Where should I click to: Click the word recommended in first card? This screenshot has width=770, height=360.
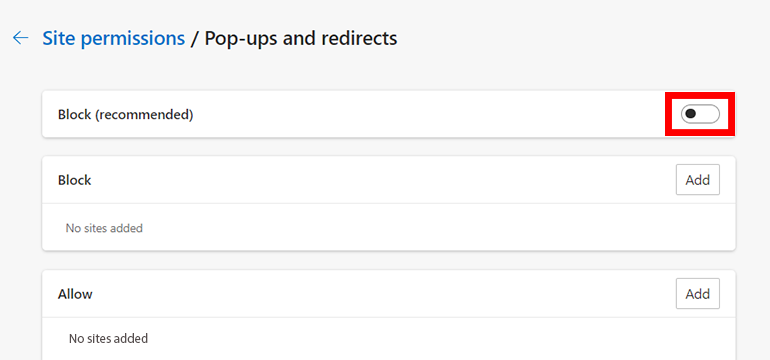tap(143, 114)
